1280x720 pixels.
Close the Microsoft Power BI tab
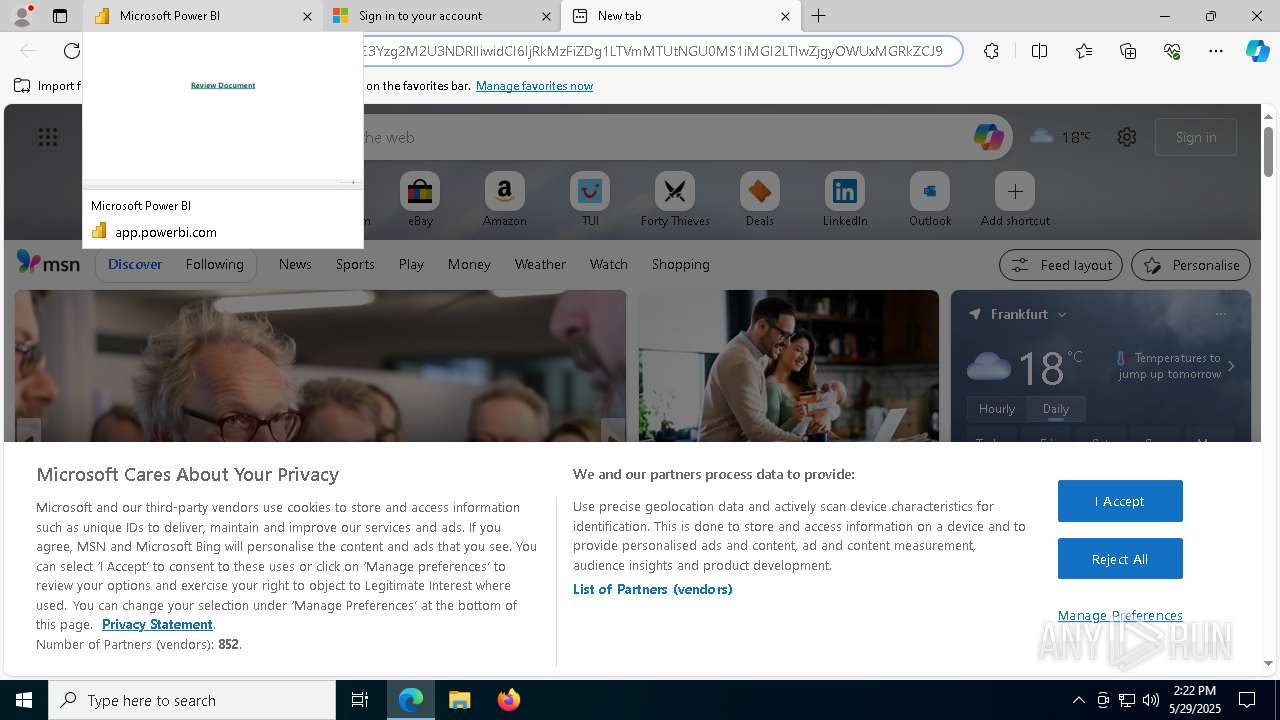(x=307, y=16)
